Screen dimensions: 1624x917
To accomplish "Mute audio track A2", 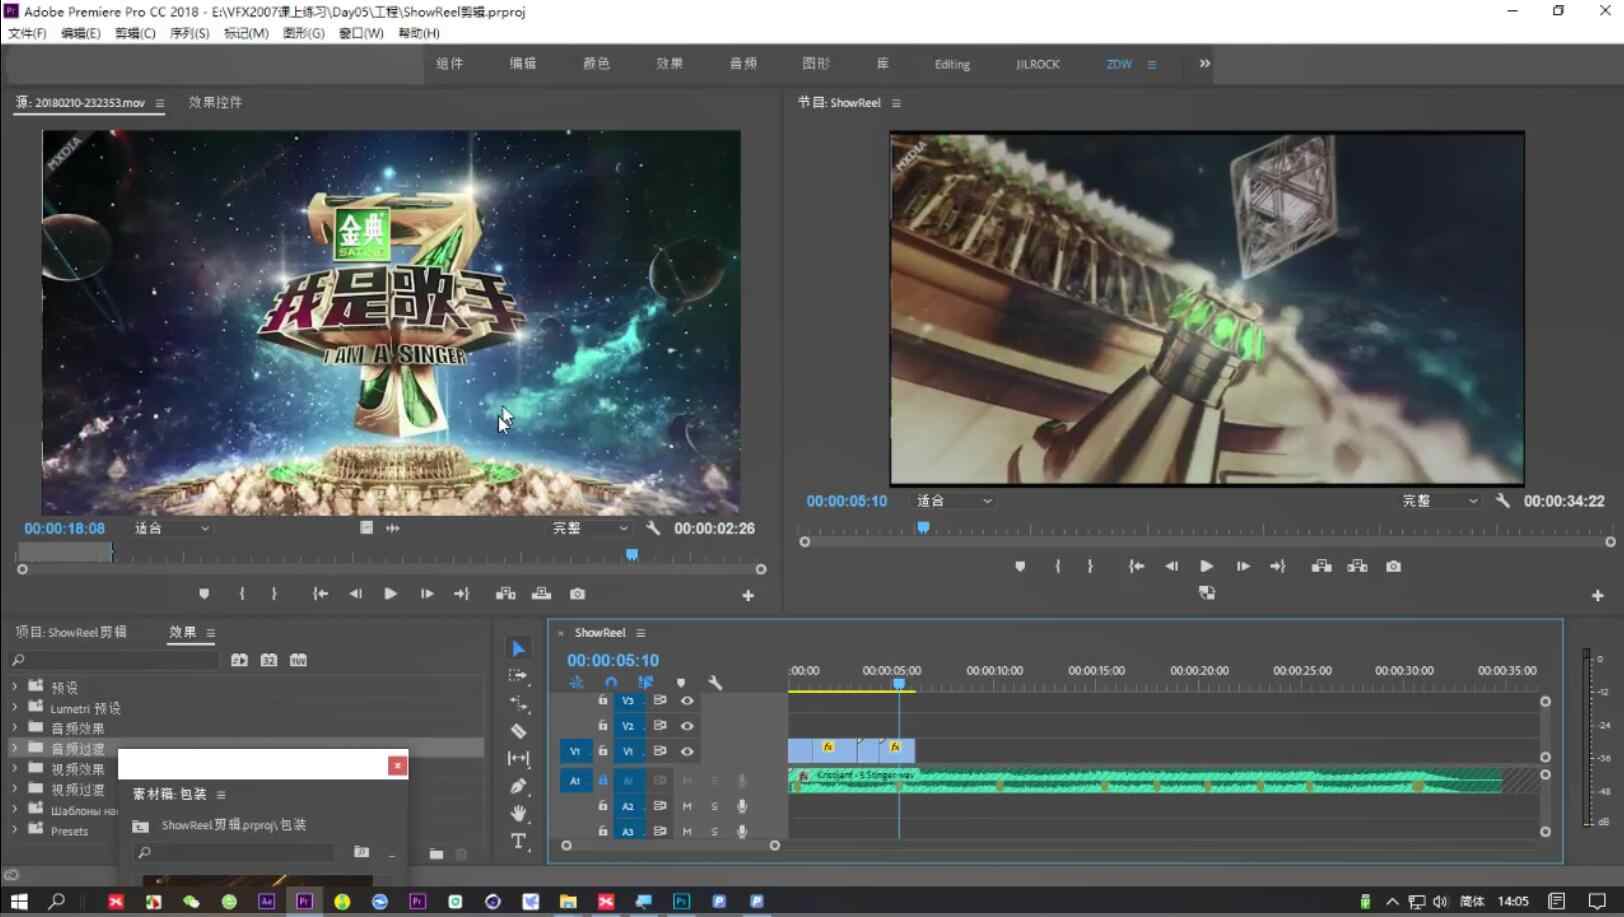I will click(687, 806).
